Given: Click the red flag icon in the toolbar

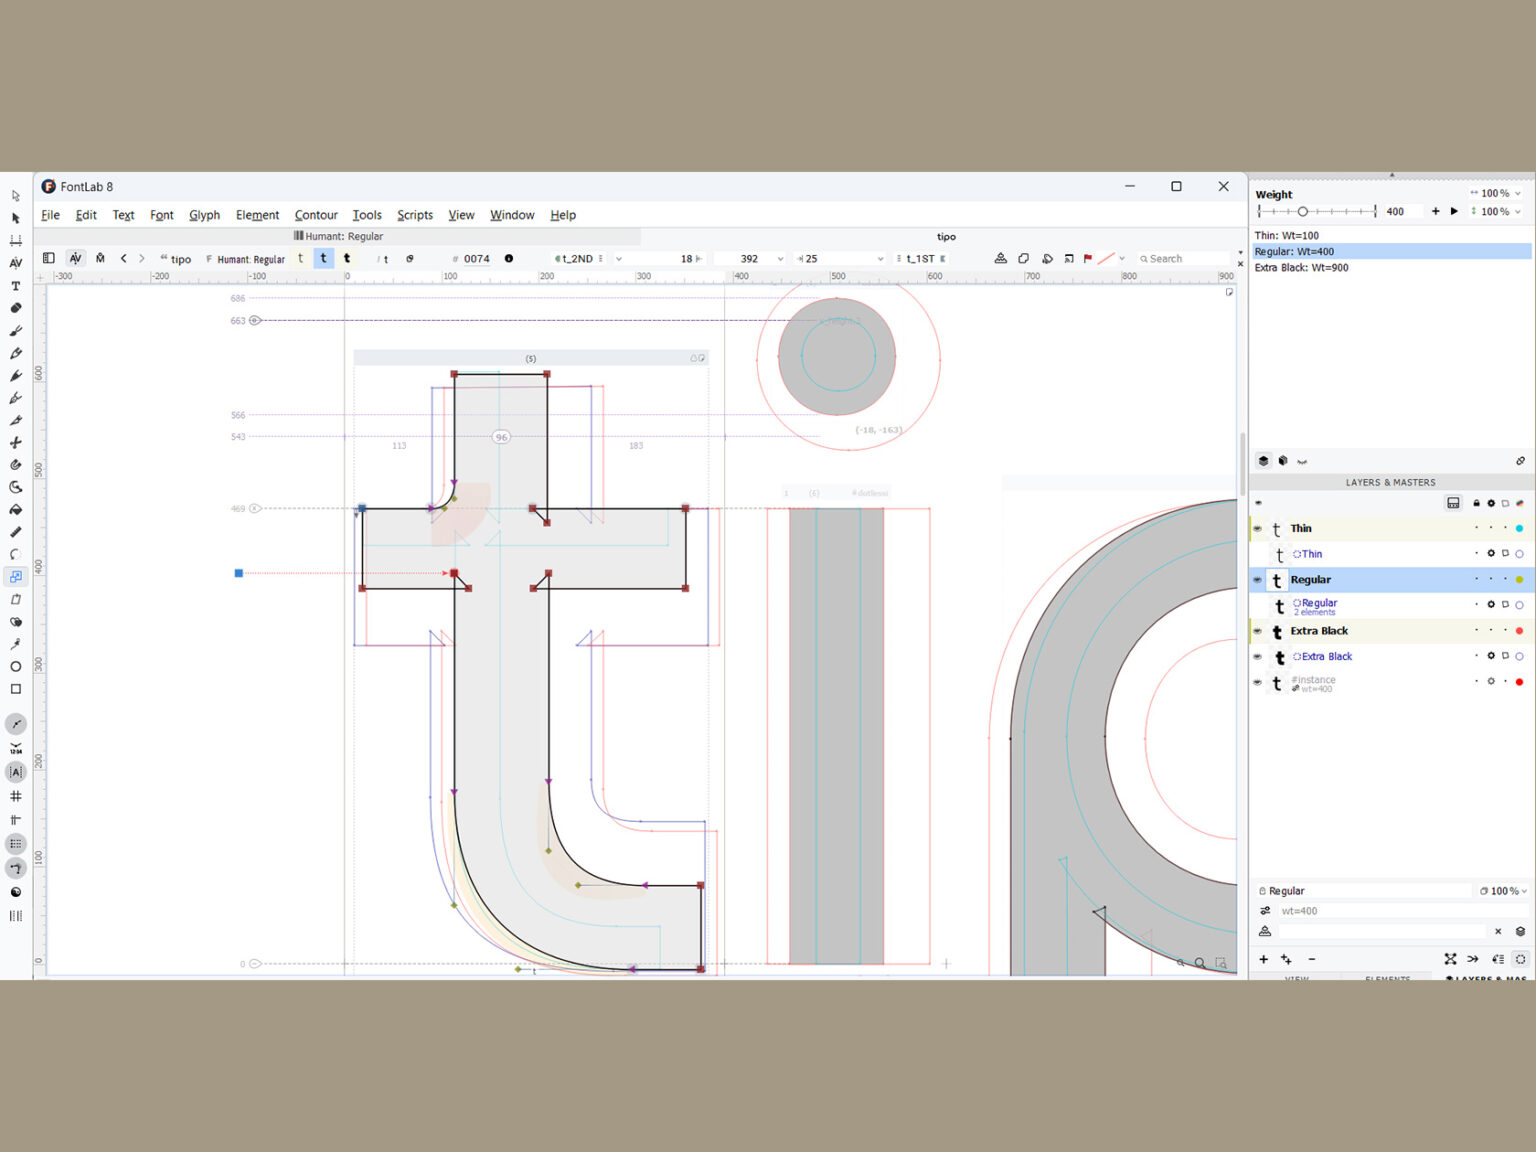Looking at the screenshot, I should click(1088, 259).
